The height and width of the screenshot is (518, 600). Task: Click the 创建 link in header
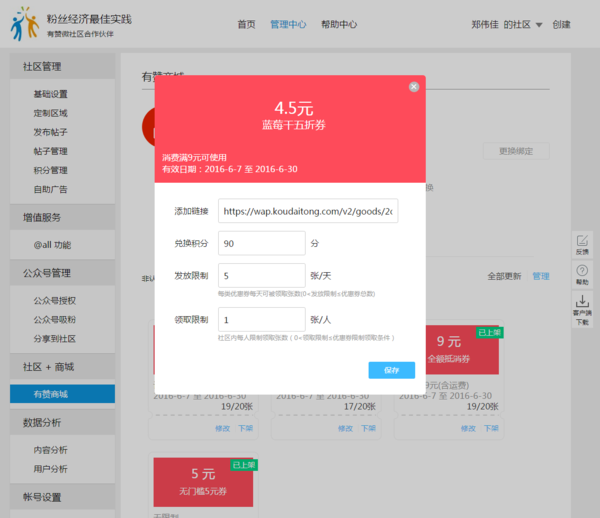(561, 25)
